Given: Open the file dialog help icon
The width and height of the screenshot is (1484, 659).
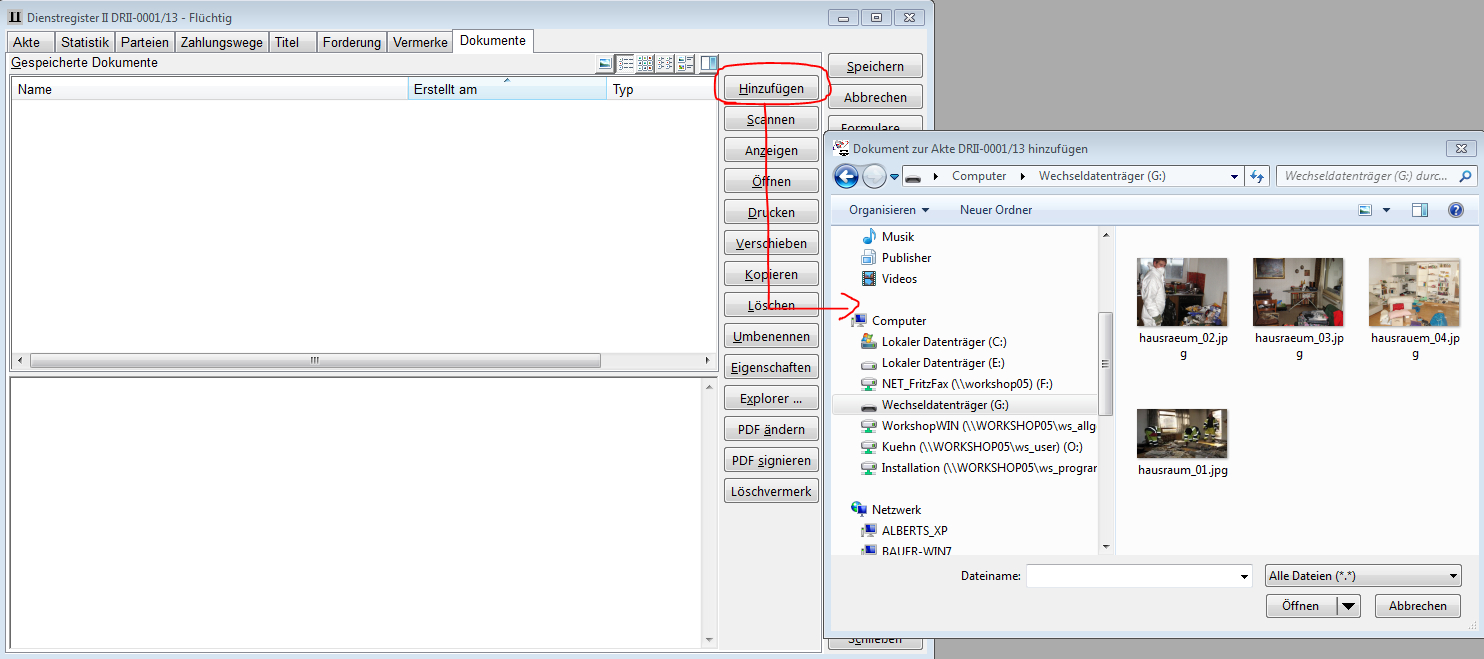Looking at the screenshot, I should pyautogui.click(x=1456, y=210).
